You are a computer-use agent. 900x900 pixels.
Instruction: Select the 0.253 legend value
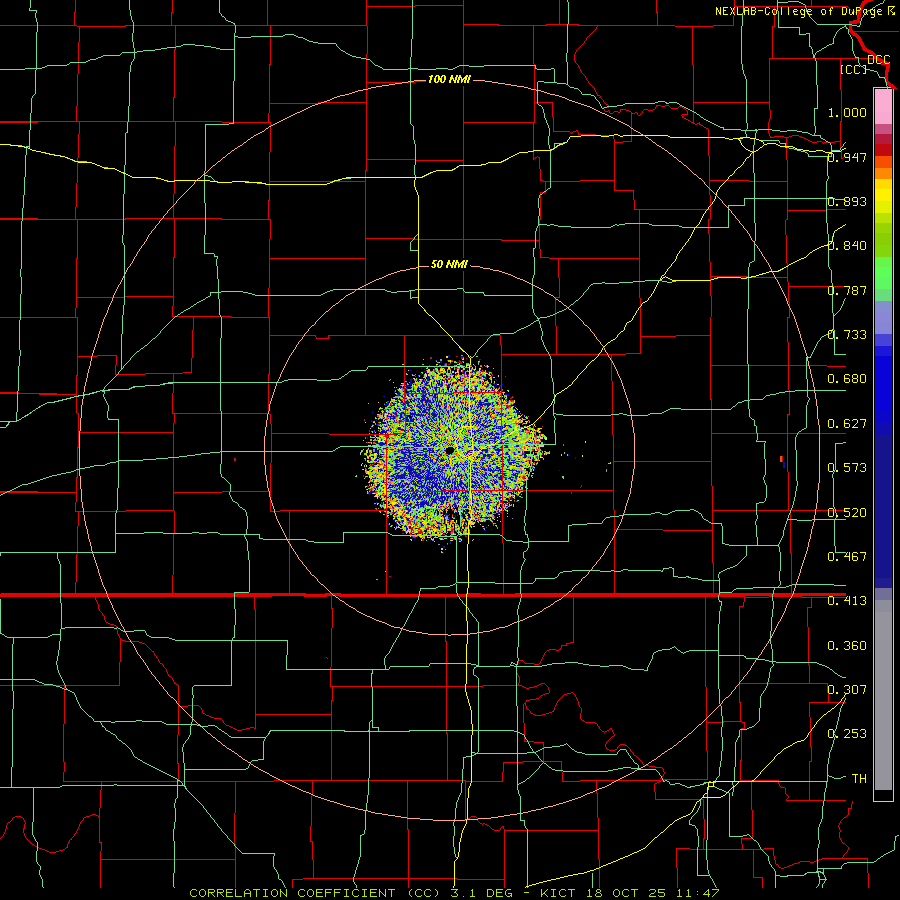pyautogui.click(x=847, y=734)
